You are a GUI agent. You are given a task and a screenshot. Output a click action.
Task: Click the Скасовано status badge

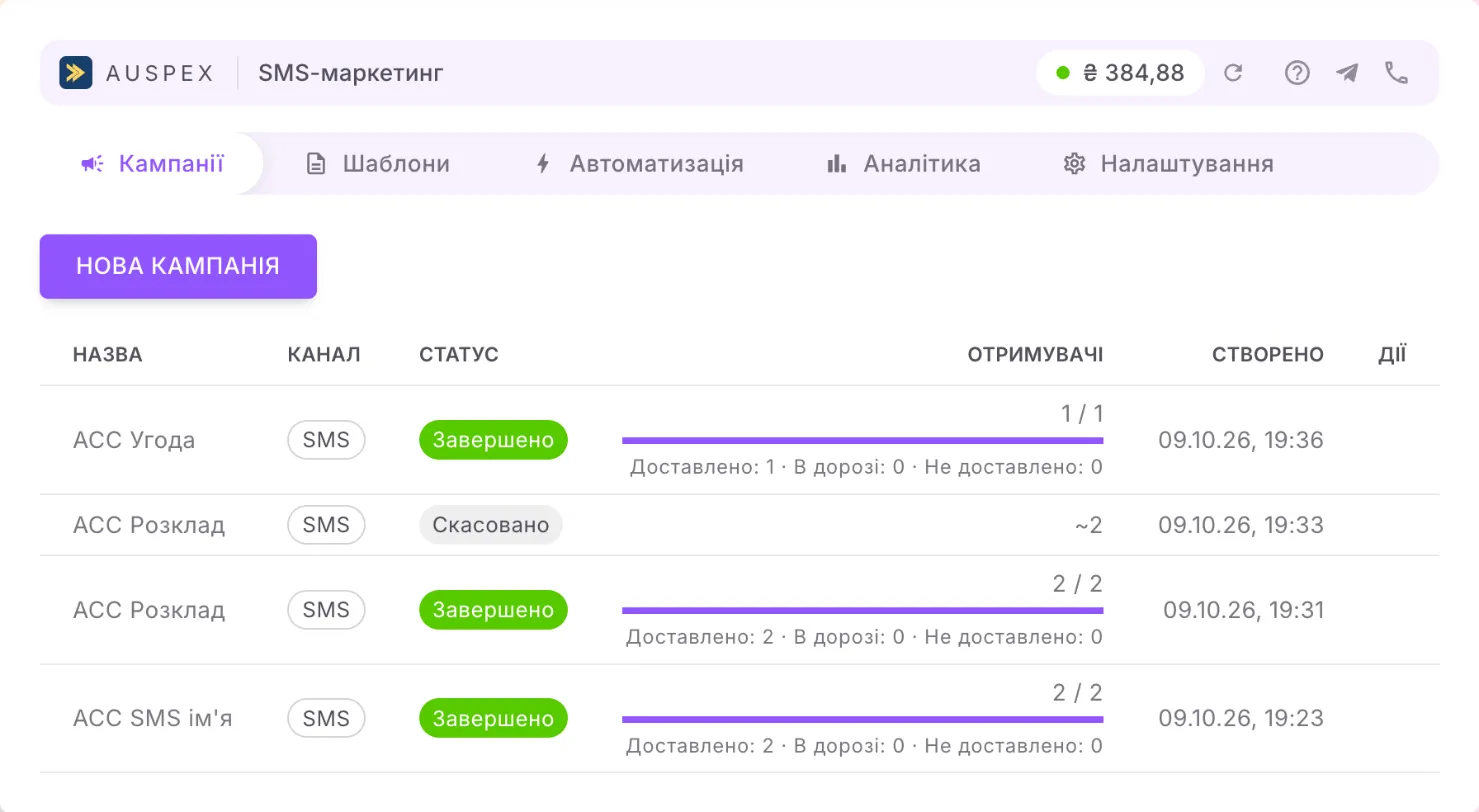(491, 525)
